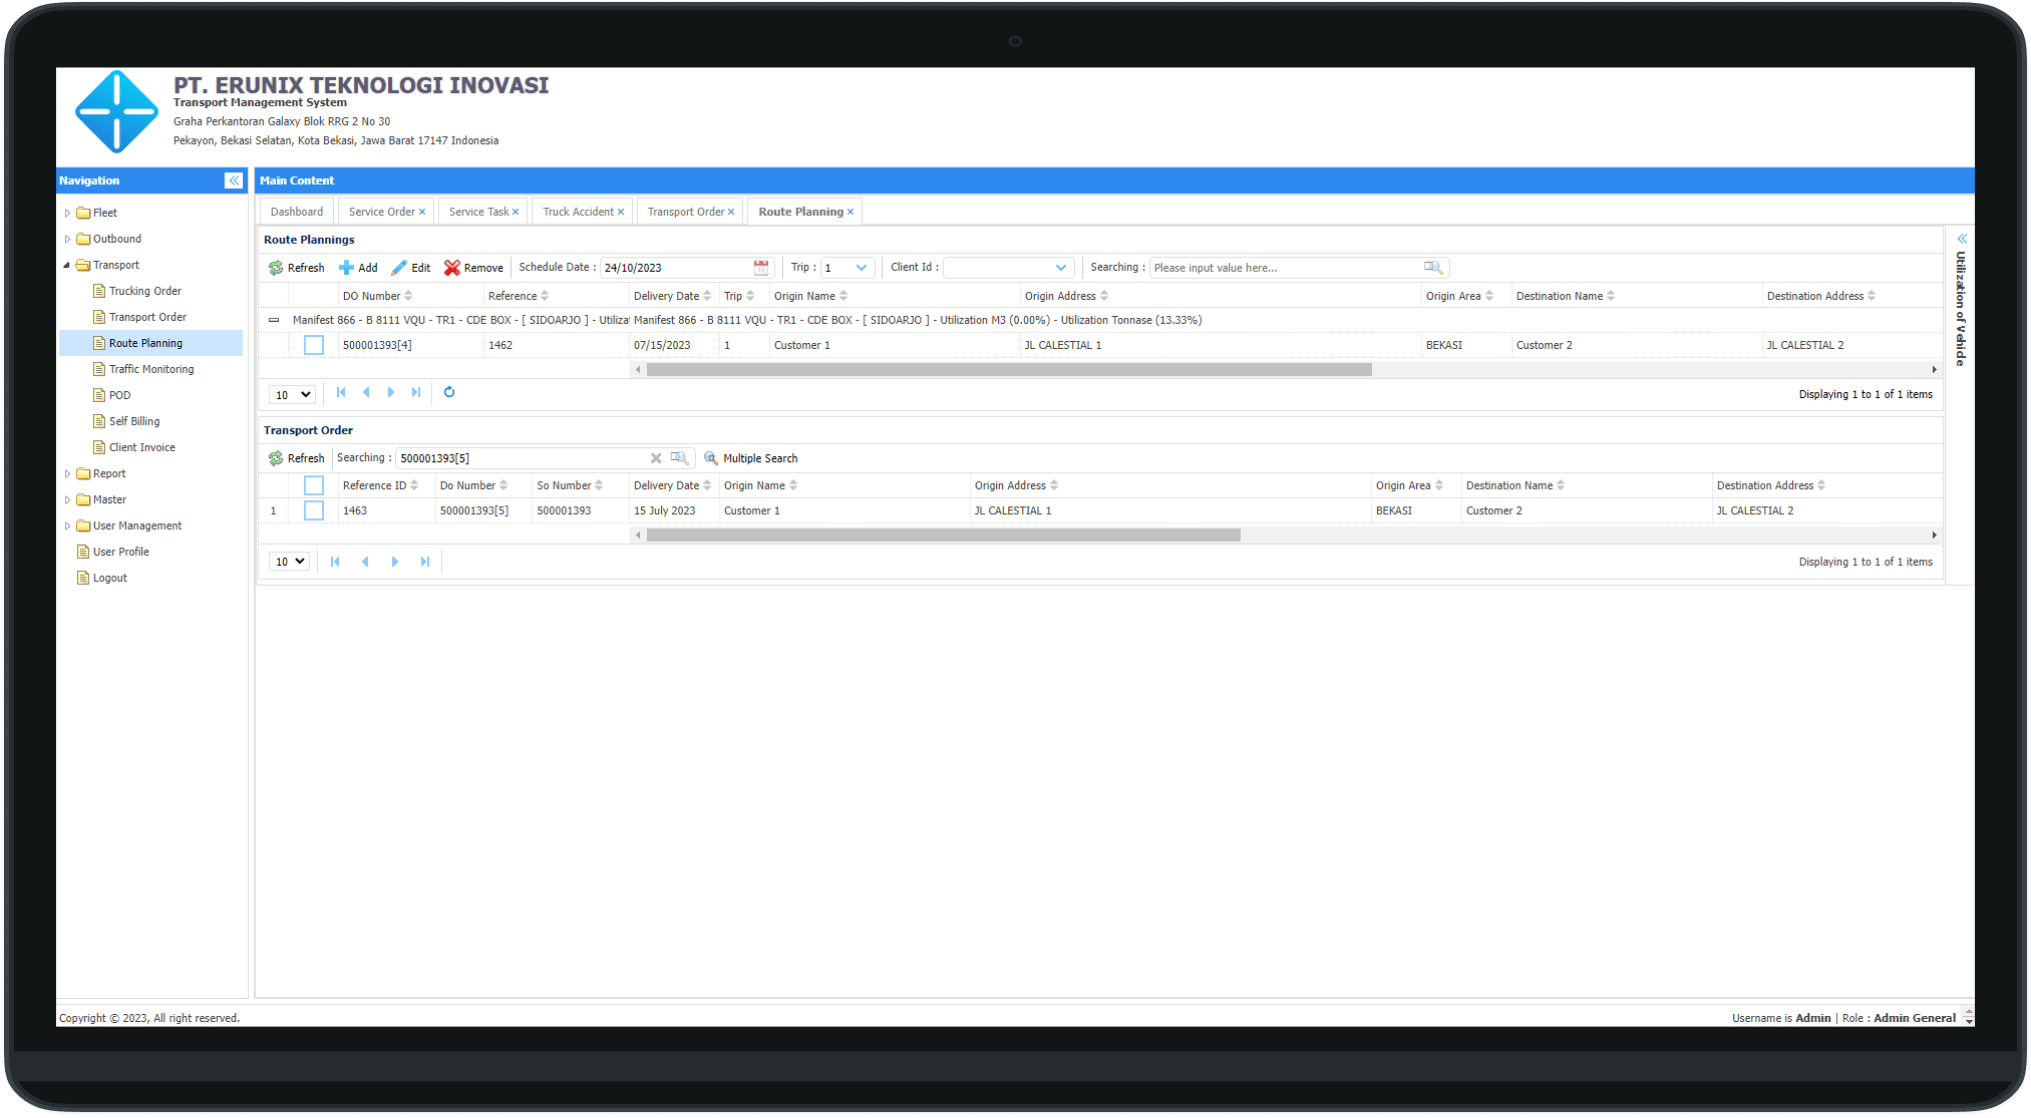Open Transport Order in navigation tree
2031x1118 pixels.
pos(147,317)
